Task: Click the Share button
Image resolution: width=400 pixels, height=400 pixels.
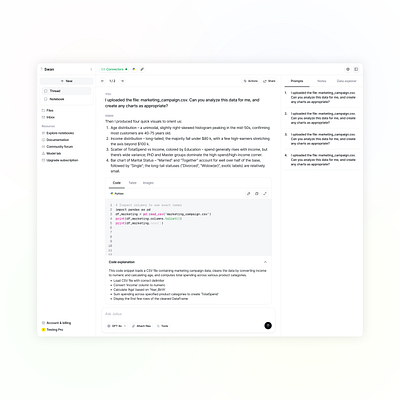Action: [269, 81]
